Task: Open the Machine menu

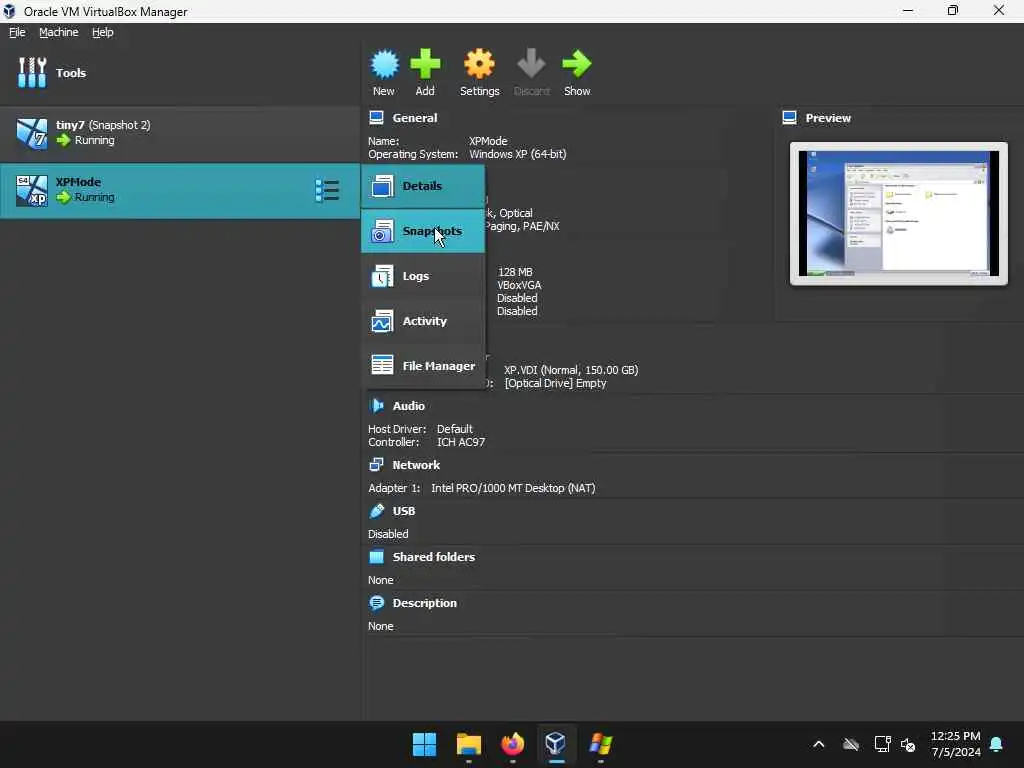Action: (59, 32)
